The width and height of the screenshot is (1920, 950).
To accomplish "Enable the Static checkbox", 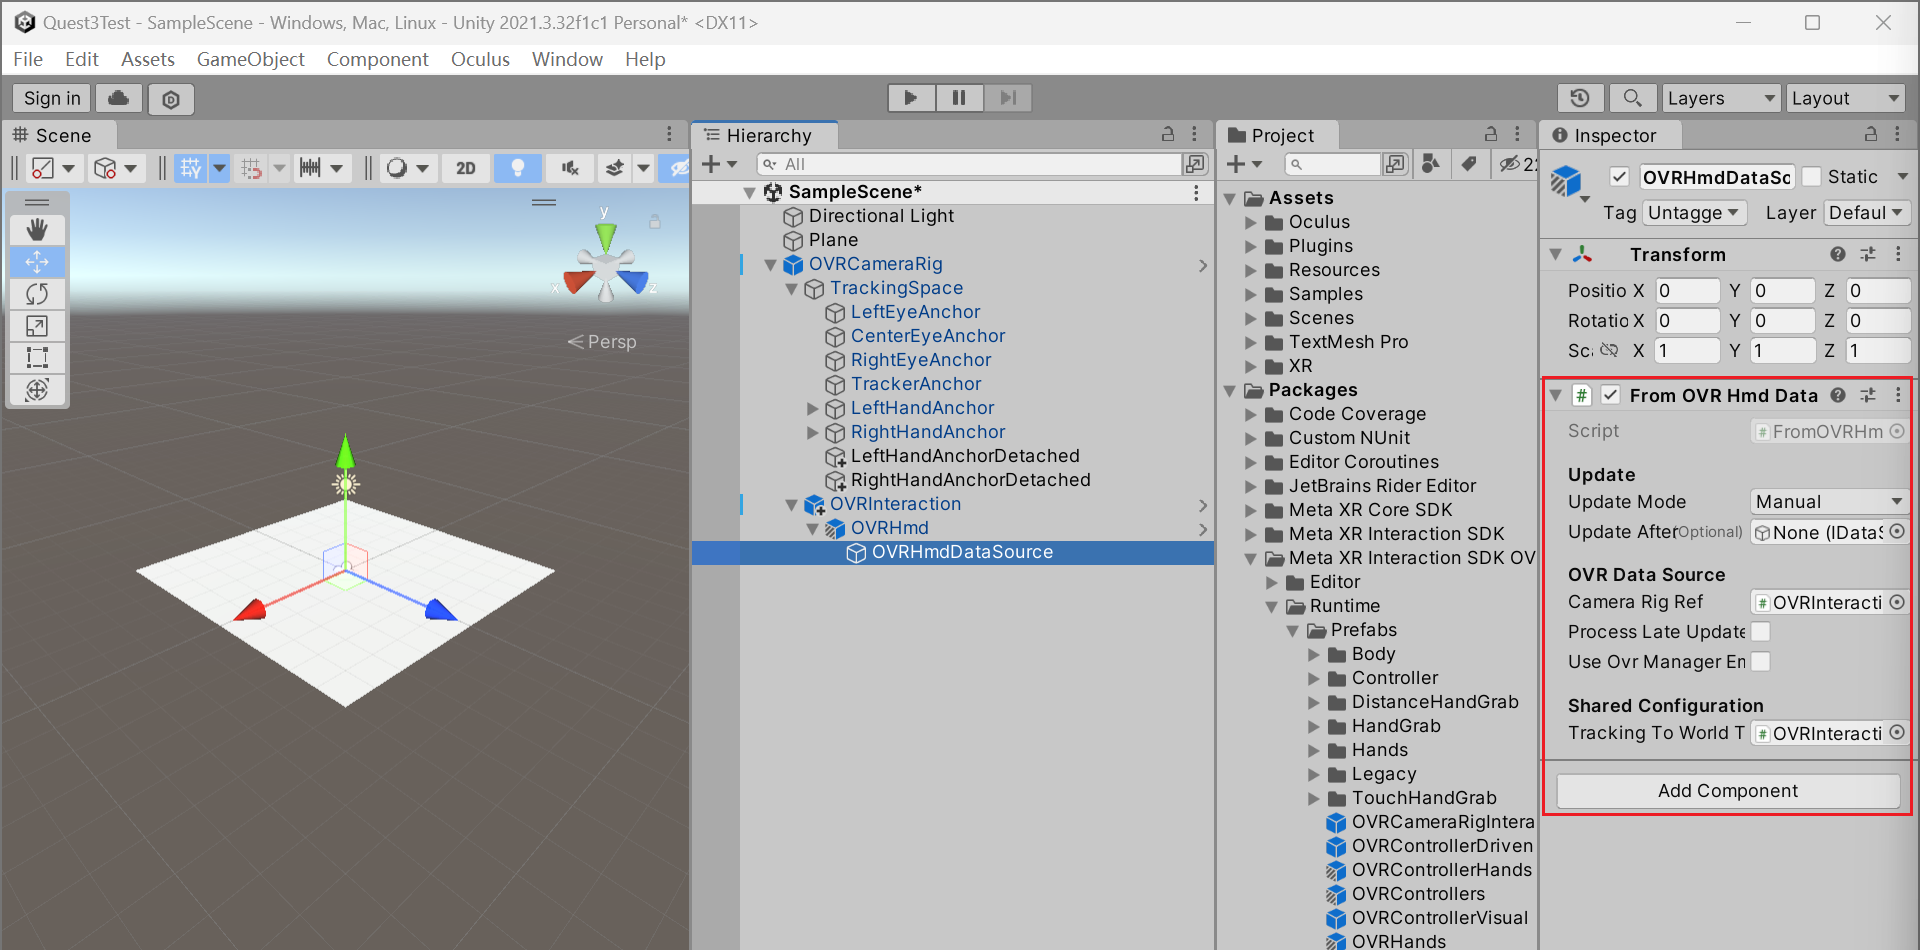I will pos(1811,177).
